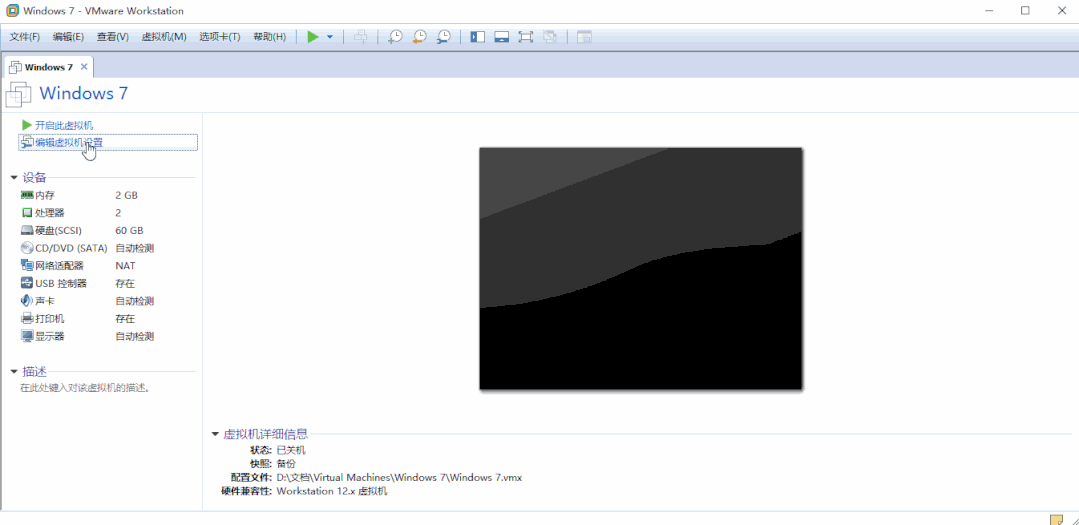Click the message log icon in status bar
1079x525 pixels.
click(1056, 519)
